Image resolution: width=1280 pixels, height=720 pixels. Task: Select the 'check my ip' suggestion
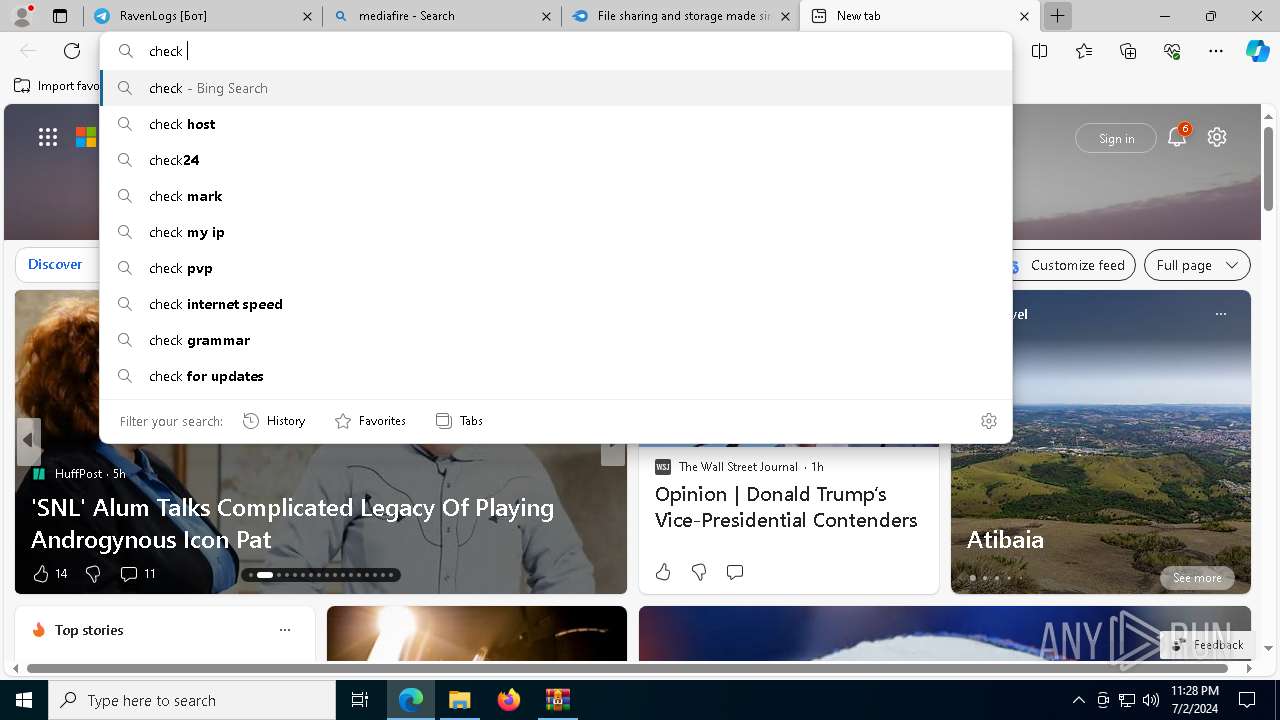point(556,232)
